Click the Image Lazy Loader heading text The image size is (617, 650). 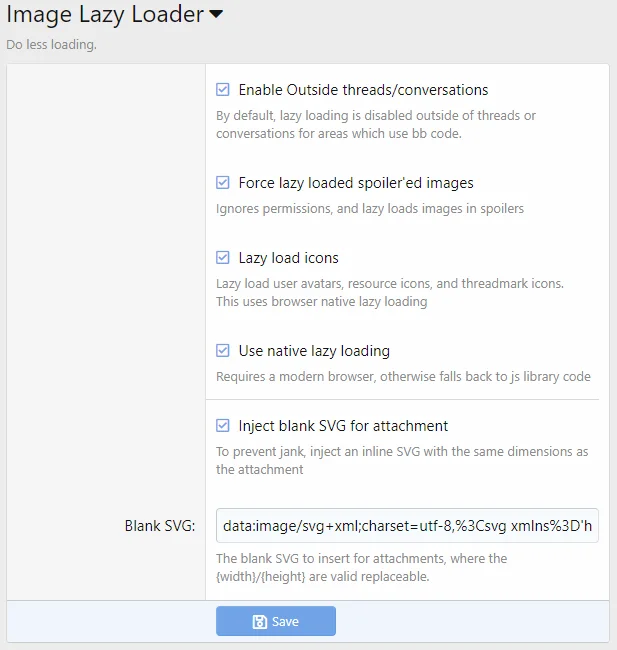click(x=104, y=15)
